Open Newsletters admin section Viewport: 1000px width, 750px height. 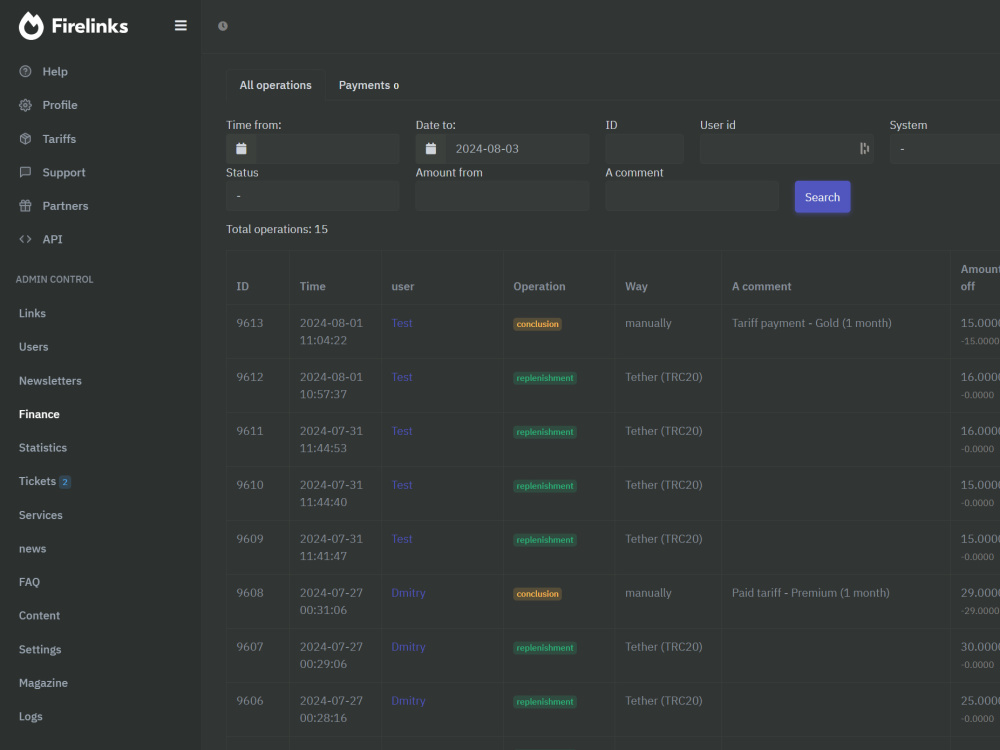point(50,381)
